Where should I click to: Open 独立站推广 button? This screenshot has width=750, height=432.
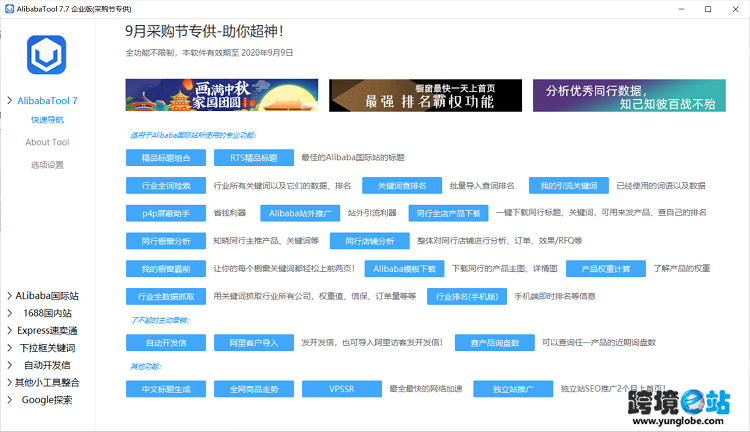(513, 389)
